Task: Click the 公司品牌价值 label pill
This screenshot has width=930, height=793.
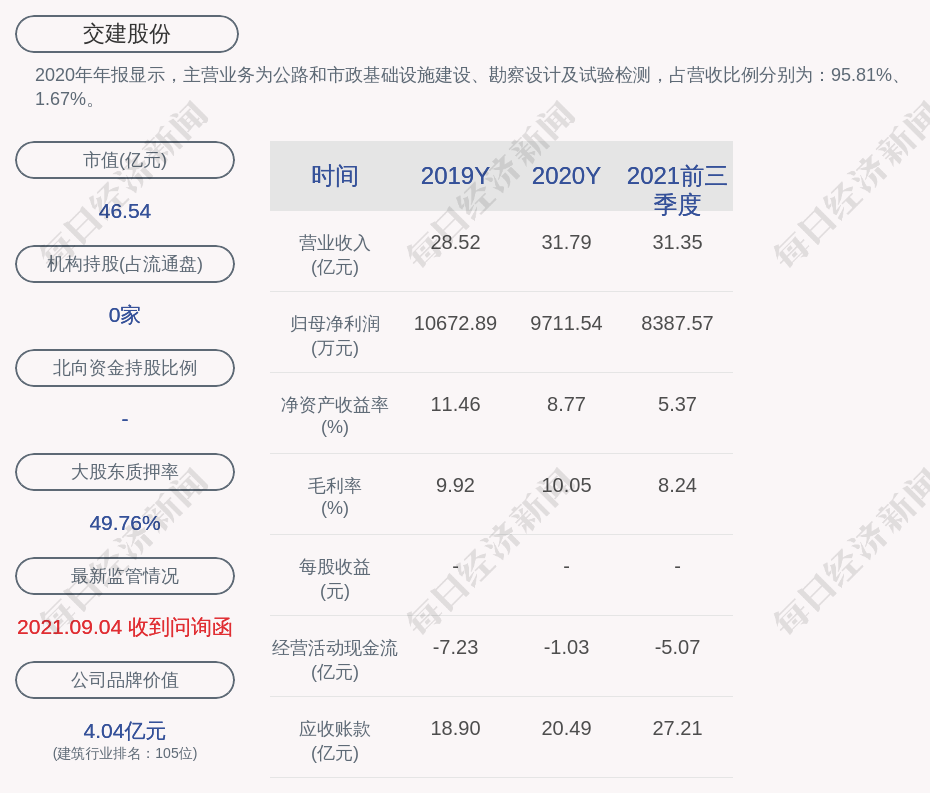Action: [125, 680]
